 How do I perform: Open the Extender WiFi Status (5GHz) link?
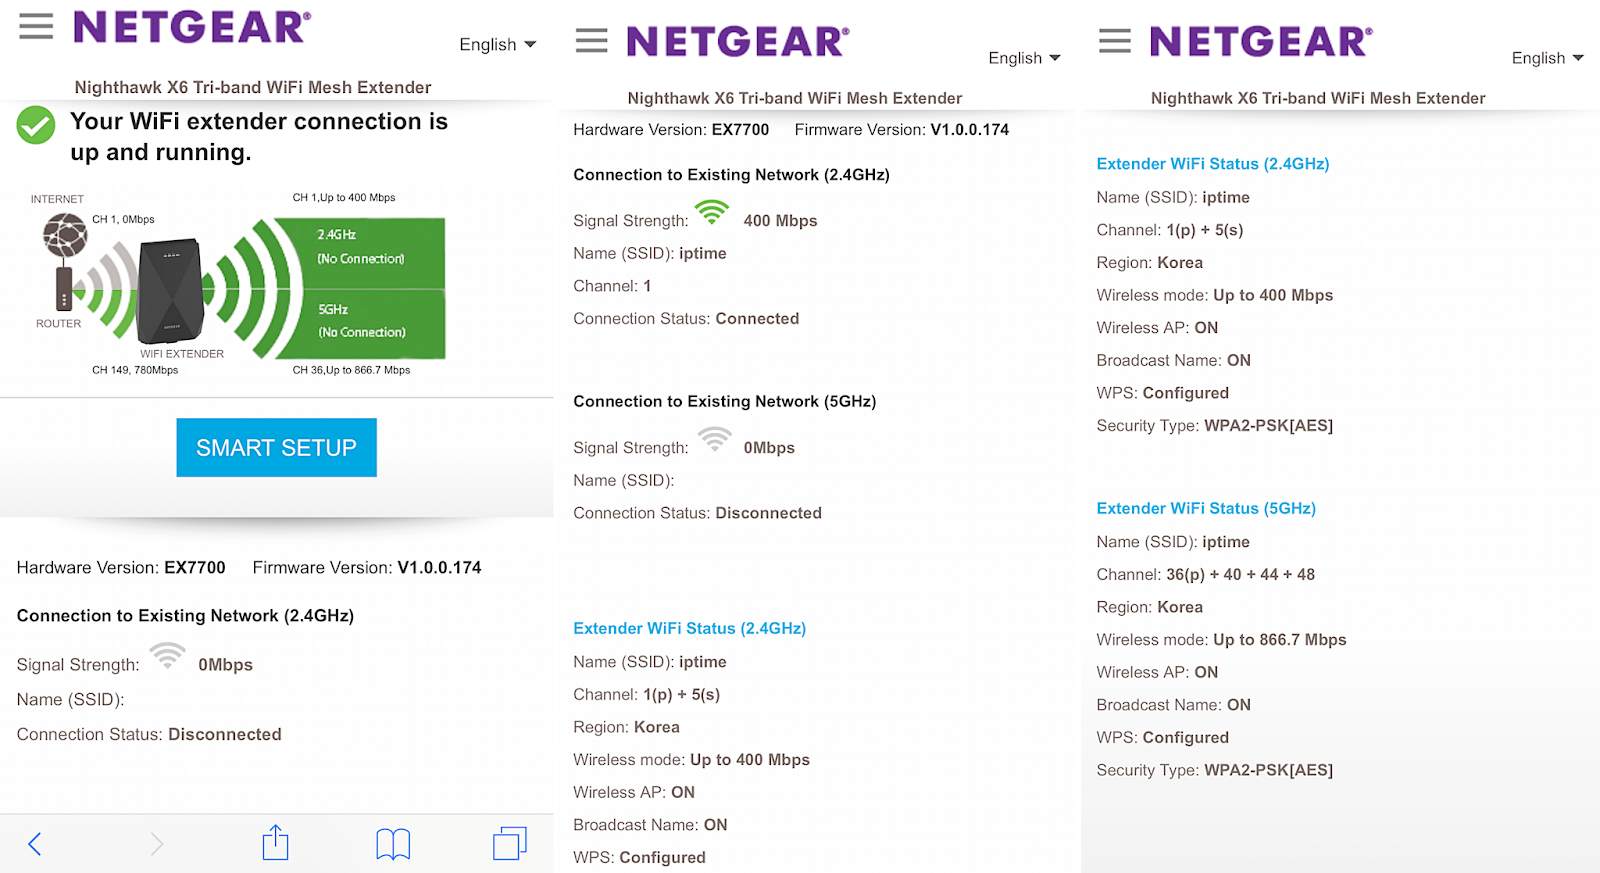(1205, 508)
